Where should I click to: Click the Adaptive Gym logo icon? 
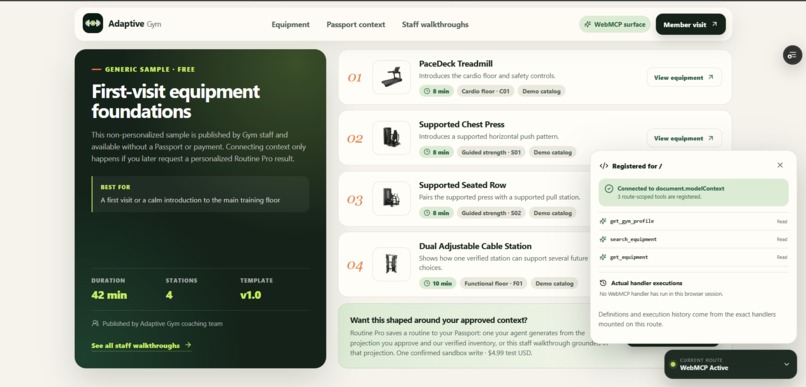click(x=93, y=23)
